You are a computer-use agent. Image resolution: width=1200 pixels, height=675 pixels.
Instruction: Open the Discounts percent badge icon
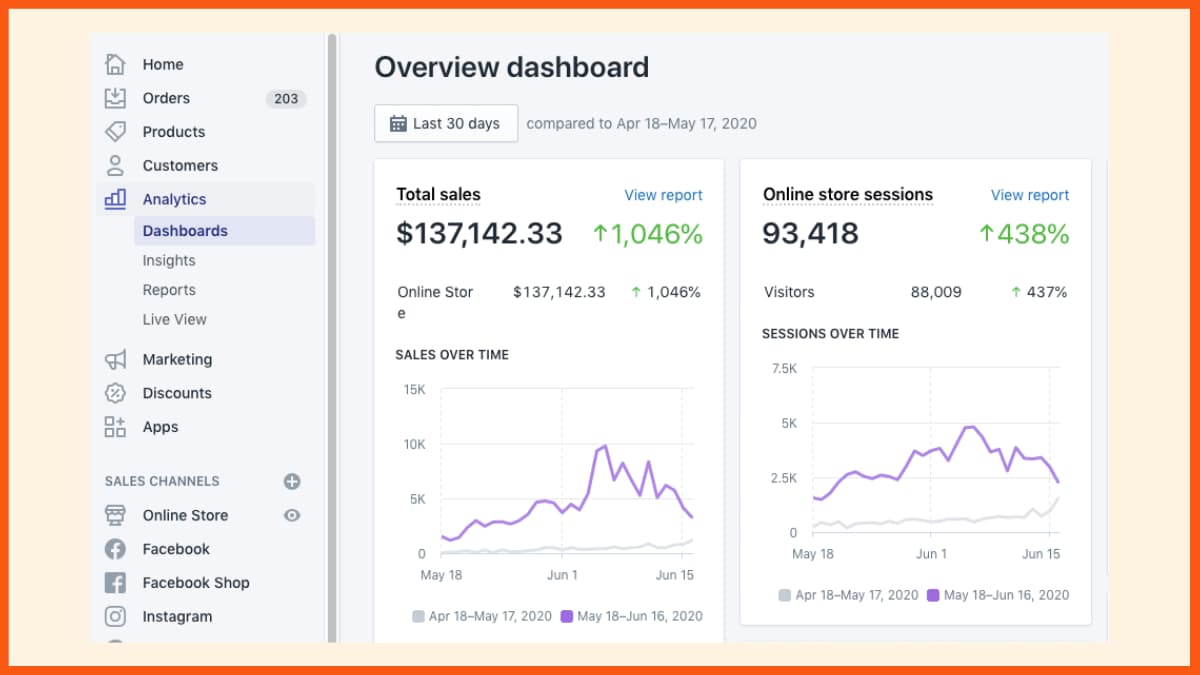pyautogui.click(x=115, y=393)
